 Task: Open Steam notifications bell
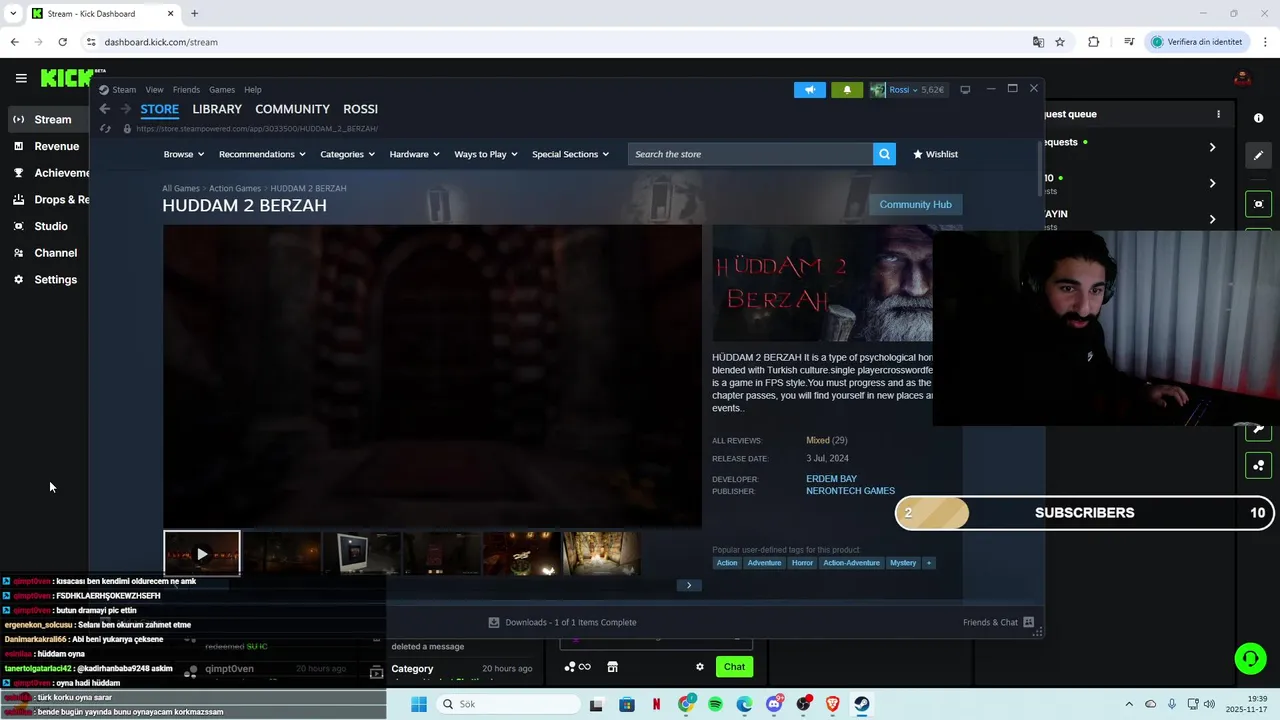[847, 90]
